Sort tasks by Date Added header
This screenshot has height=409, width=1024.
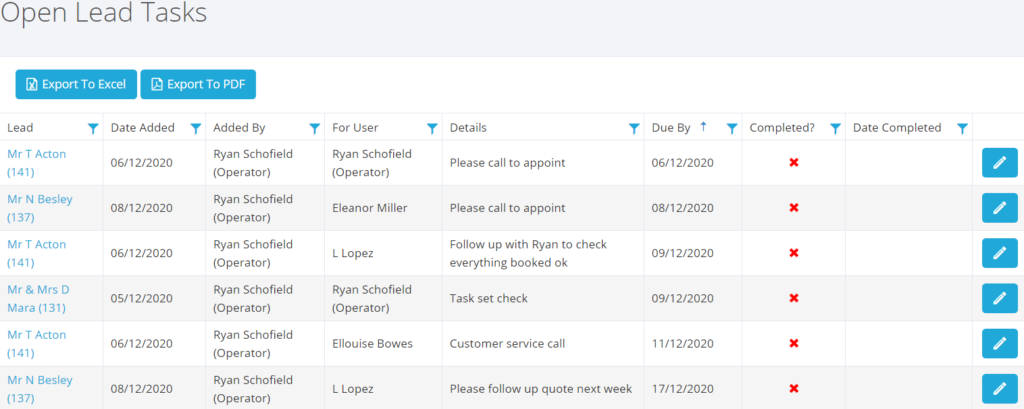[143, 128]
